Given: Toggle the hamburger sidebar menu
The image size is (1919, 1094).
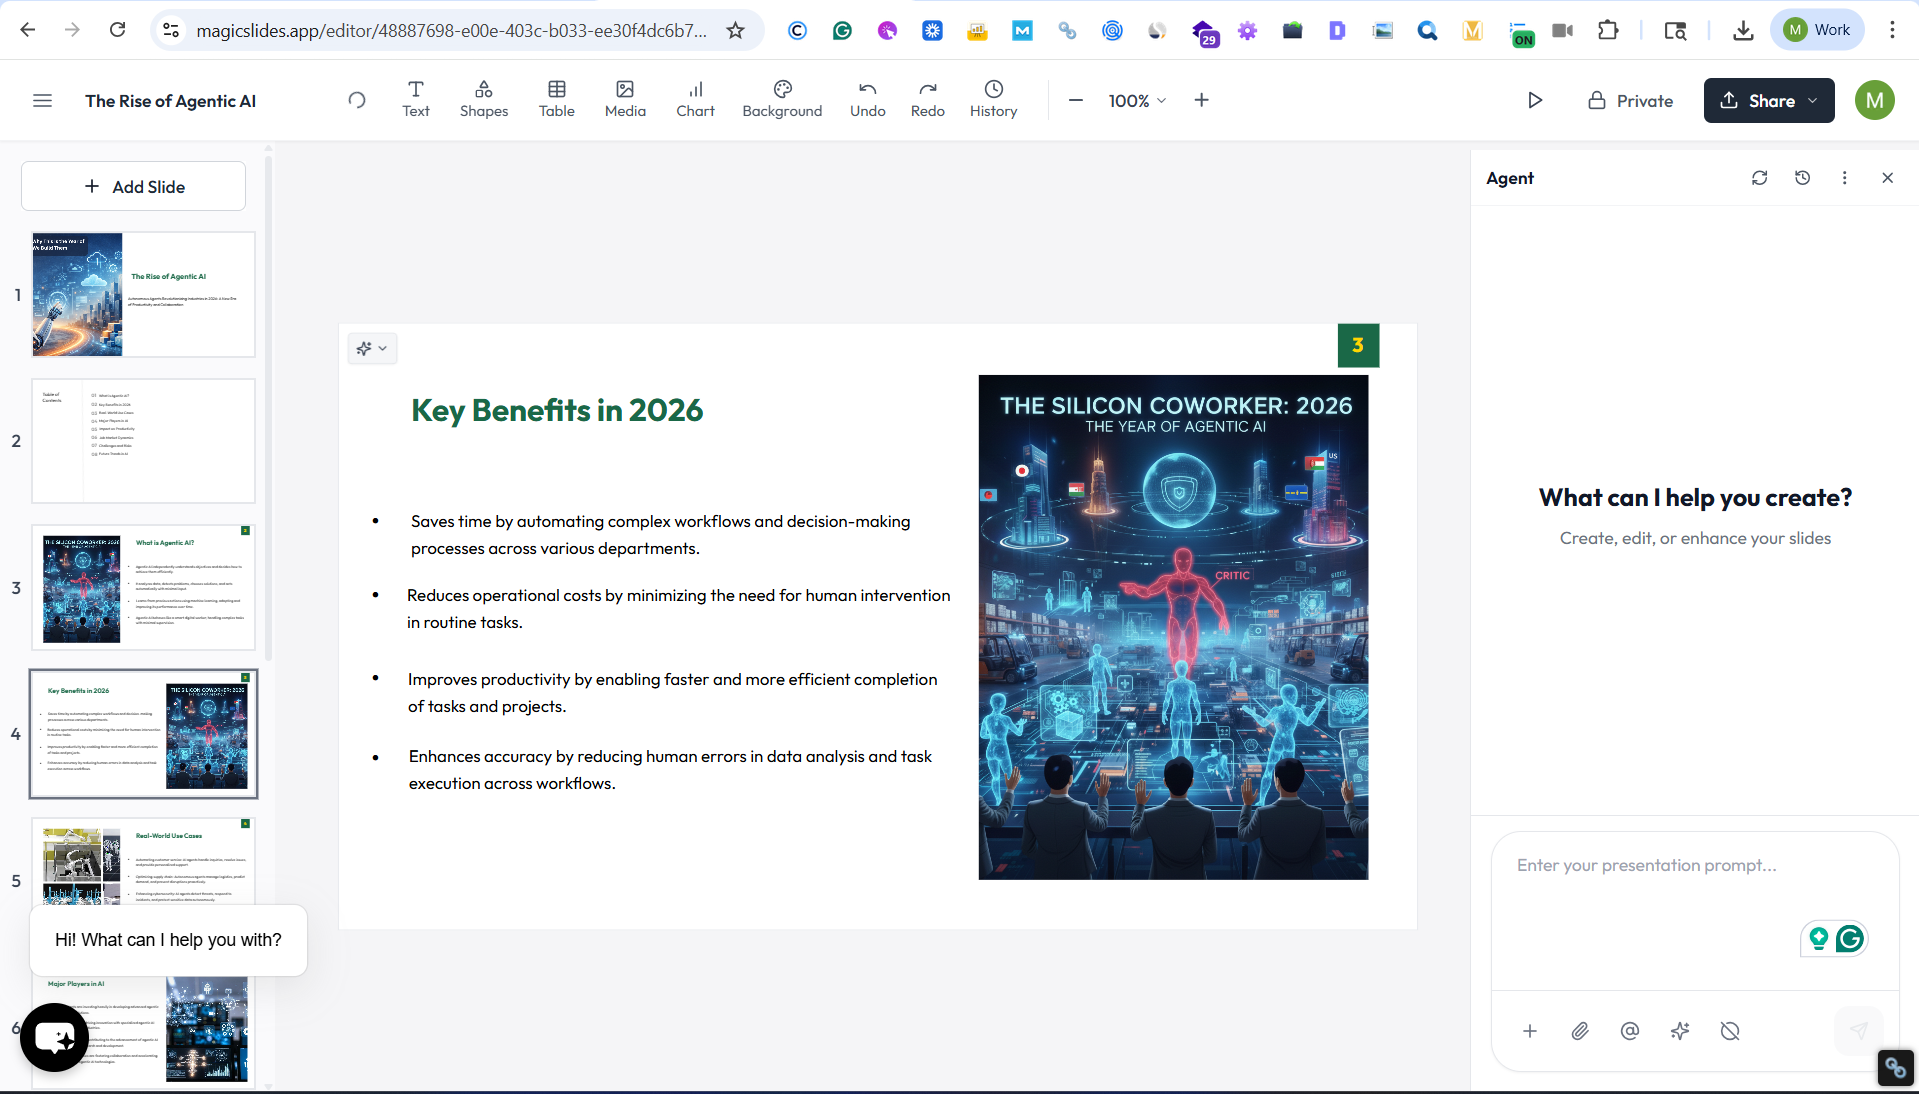Looking at the screenshot, I should (x=42, y=101).
